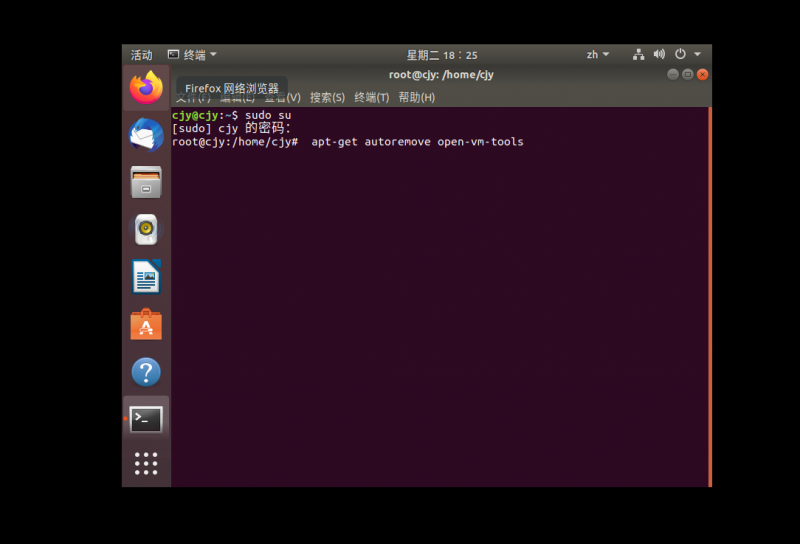Open the Files manager in the dock

[146, 182]
